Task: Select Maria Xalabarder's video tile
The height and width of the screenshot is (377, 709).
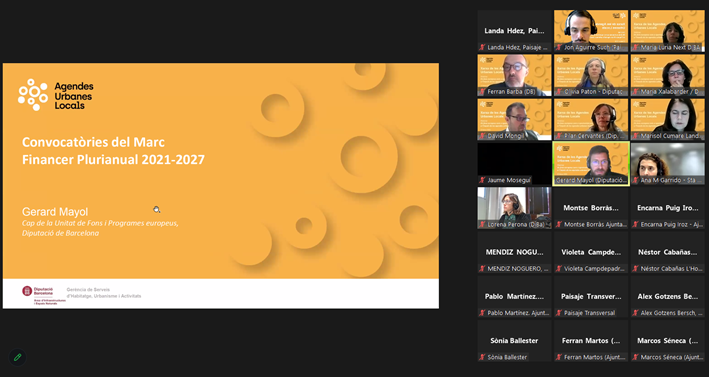Action: click(x=667, y=75)
